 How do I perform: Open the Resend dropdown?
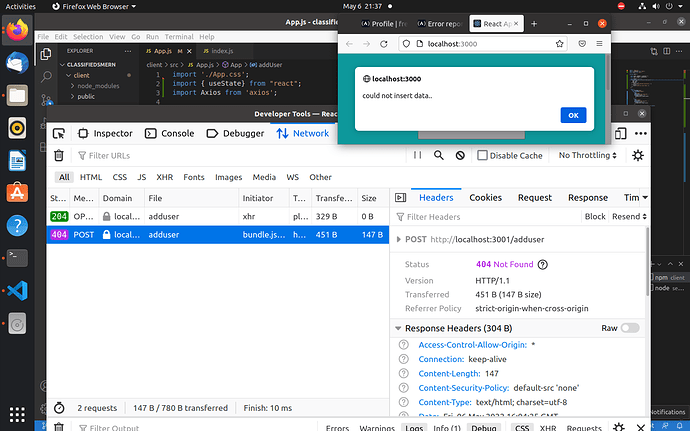(x=629, y=217)
